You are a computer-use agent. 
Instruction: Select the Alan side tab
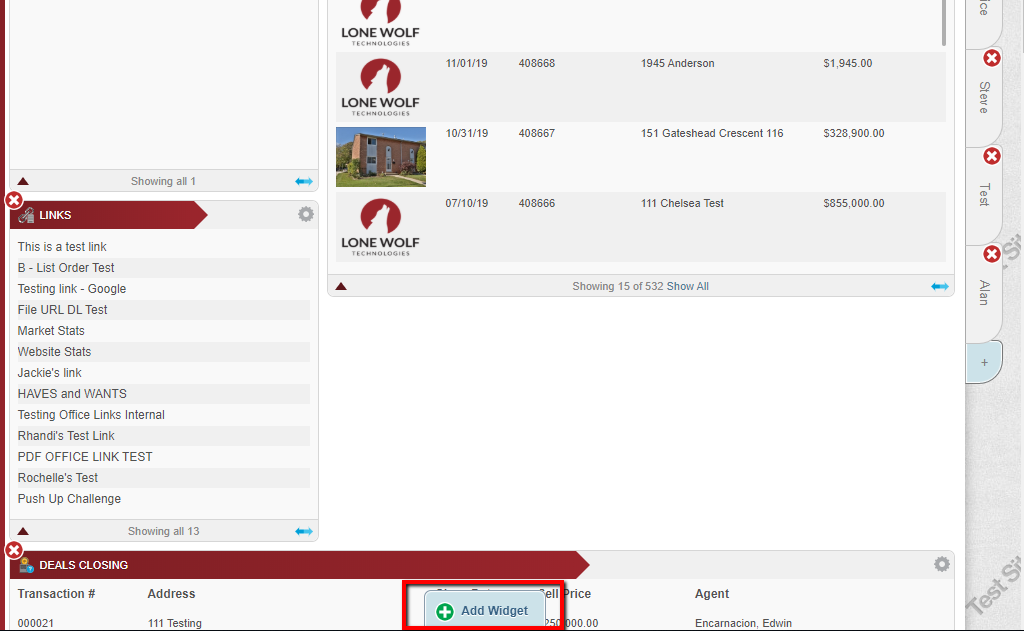tap(983, 291)
